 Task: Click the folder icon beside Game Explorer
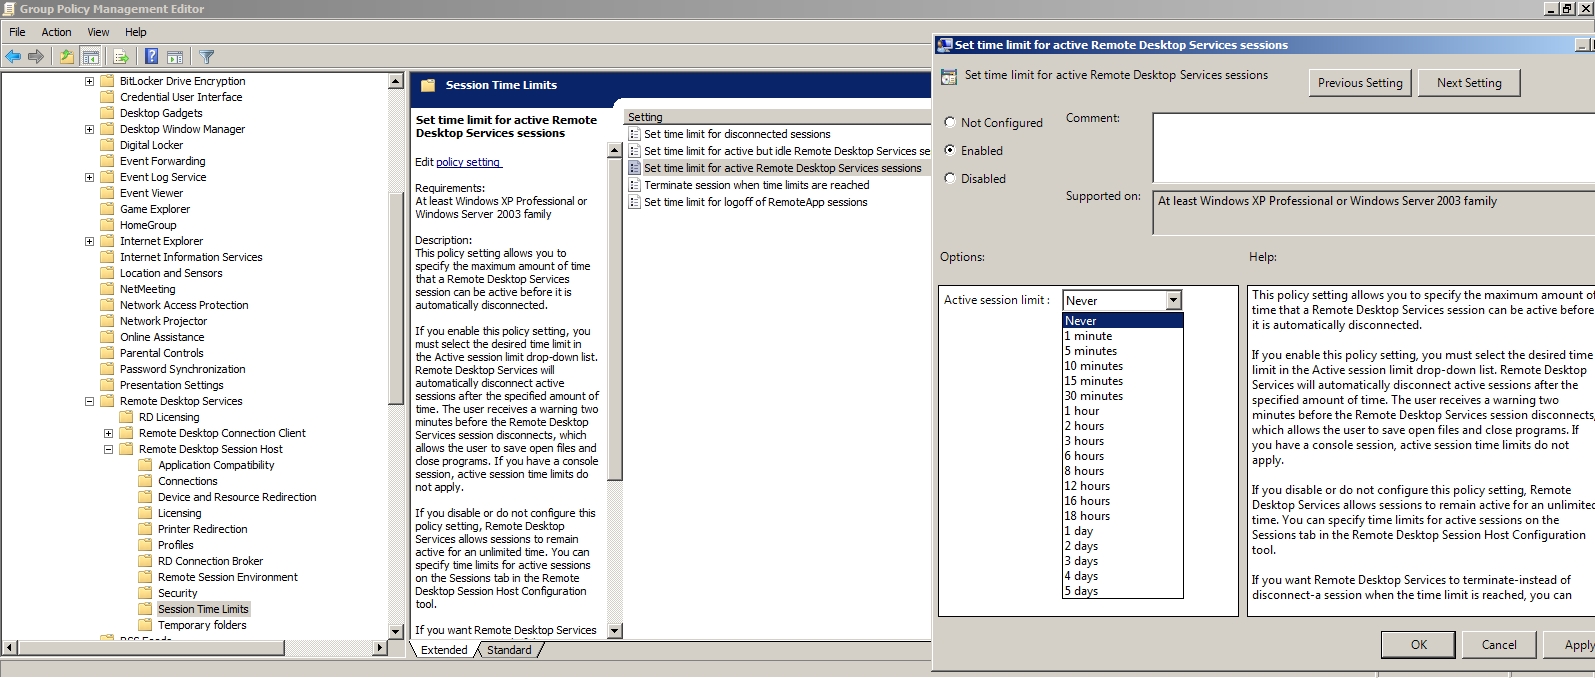pyautogui.click(x=107, y=209)
